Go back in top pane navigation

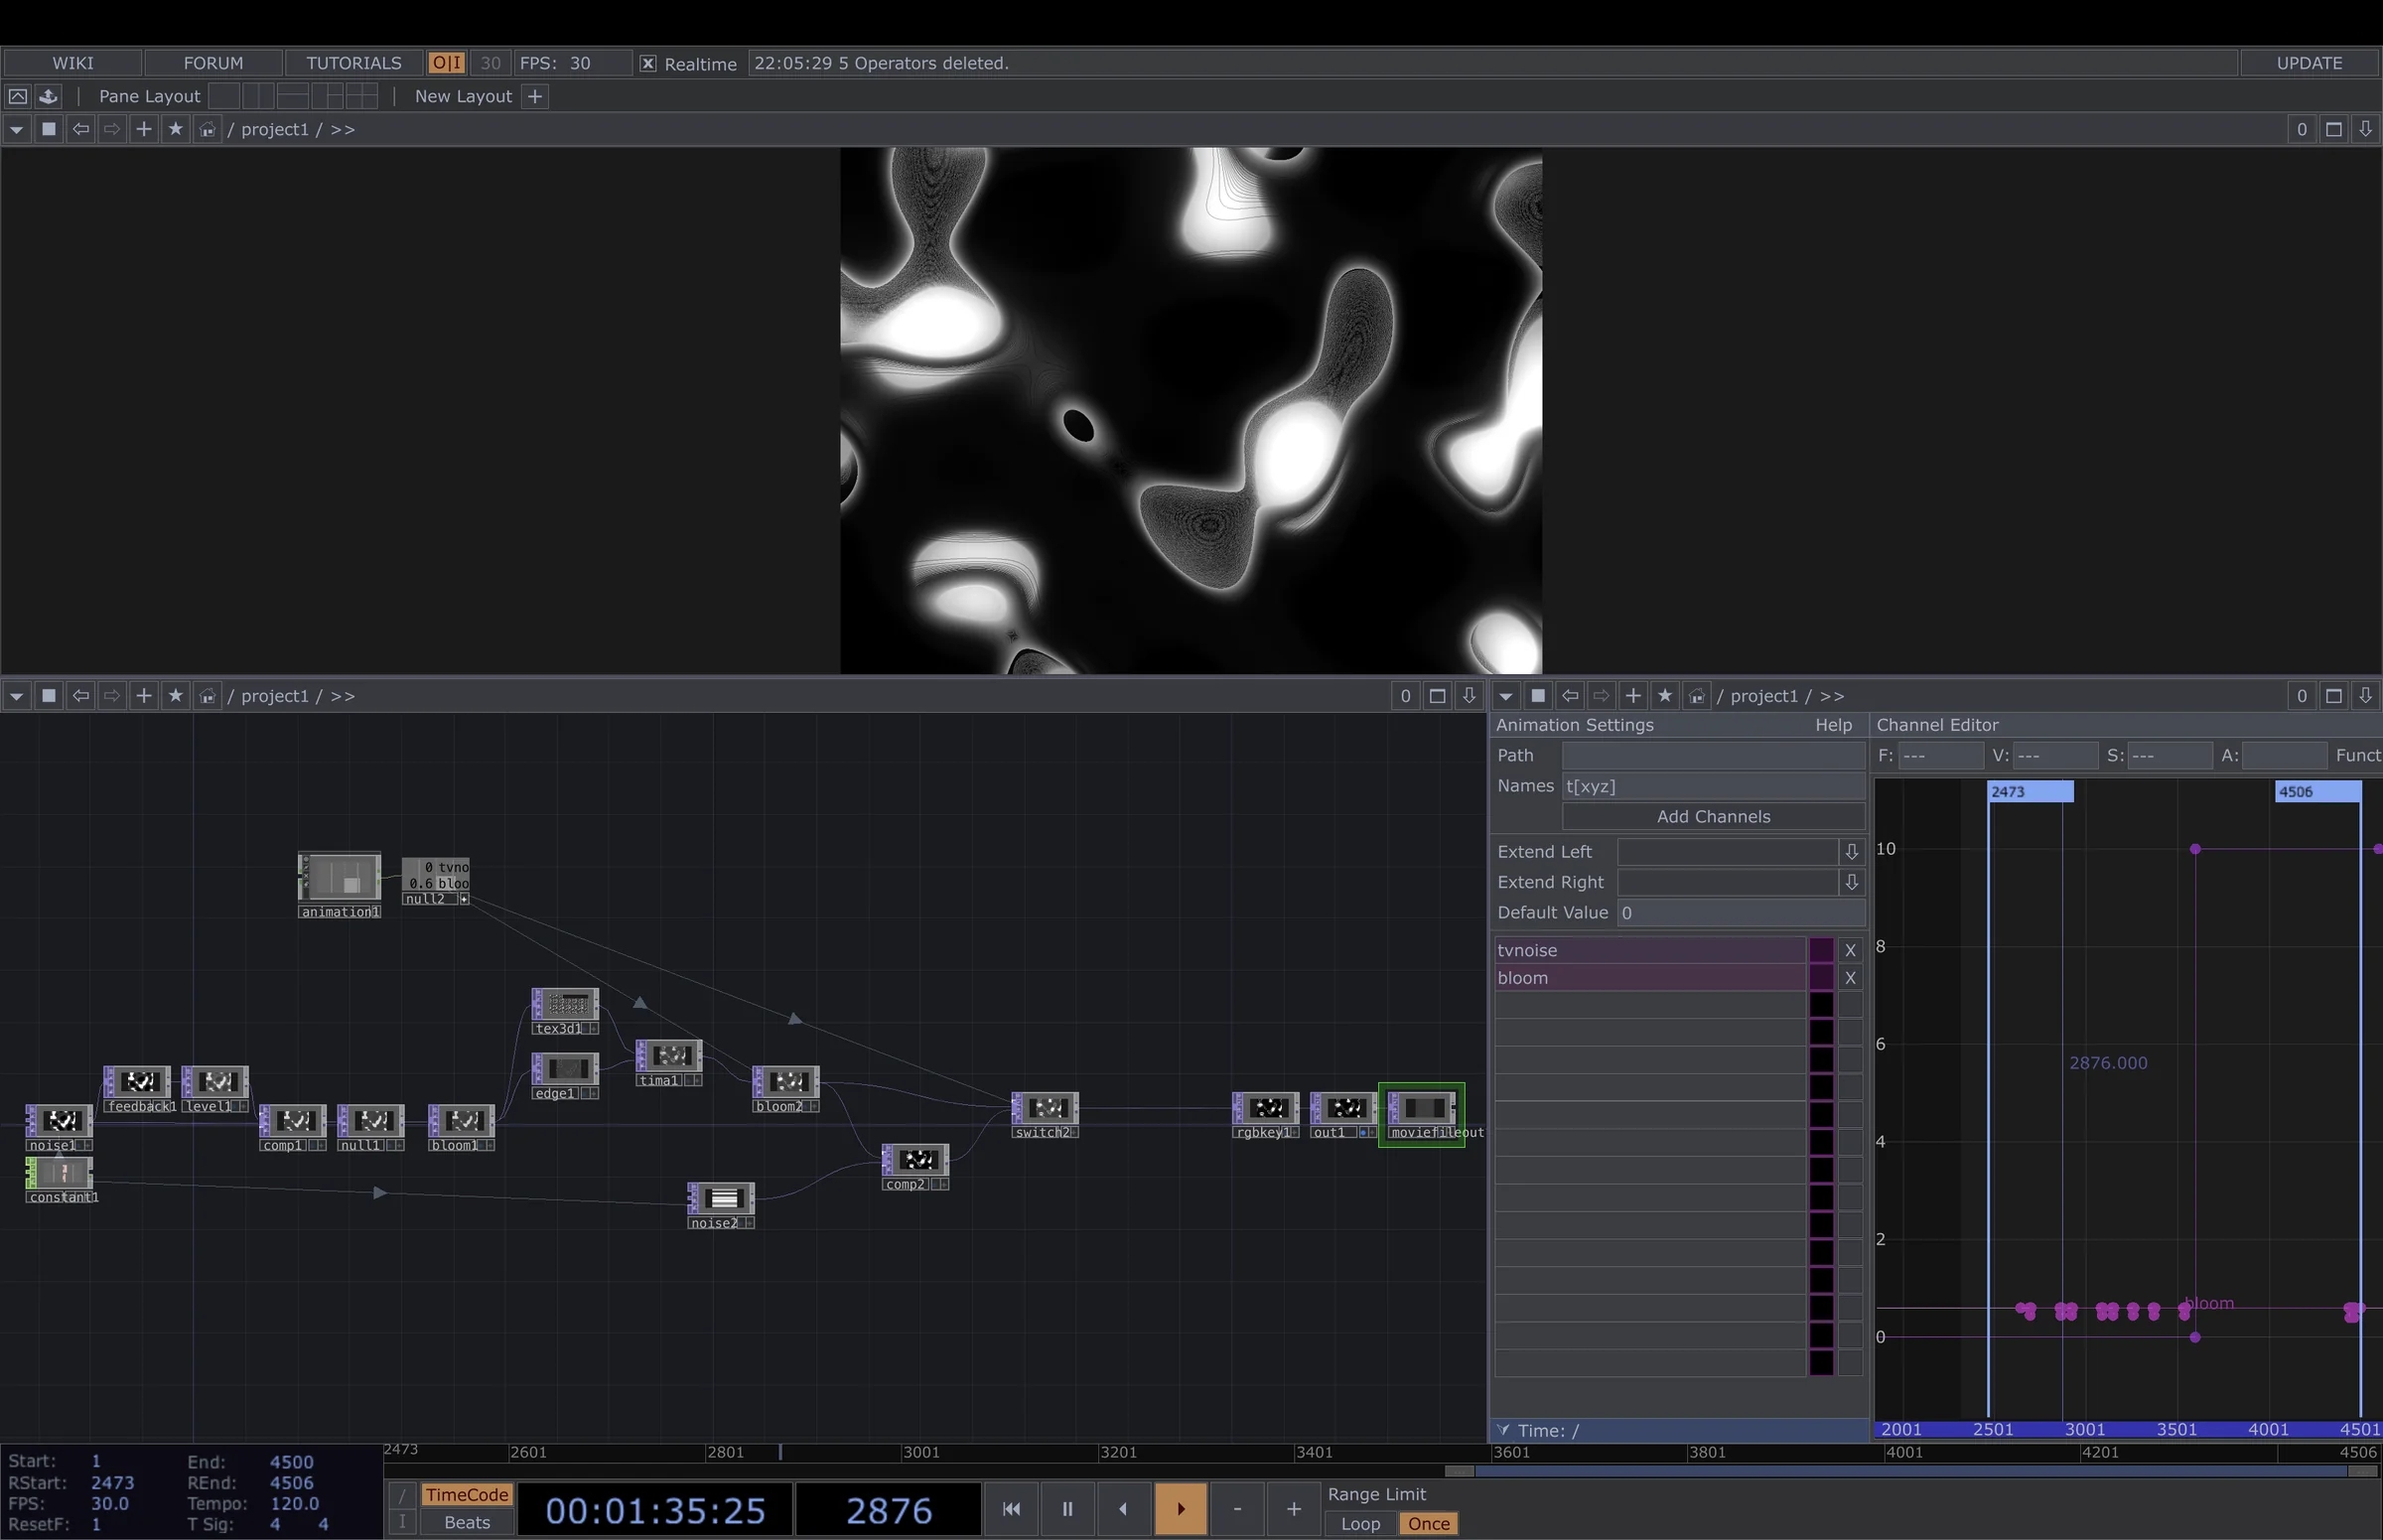[80, 129]
